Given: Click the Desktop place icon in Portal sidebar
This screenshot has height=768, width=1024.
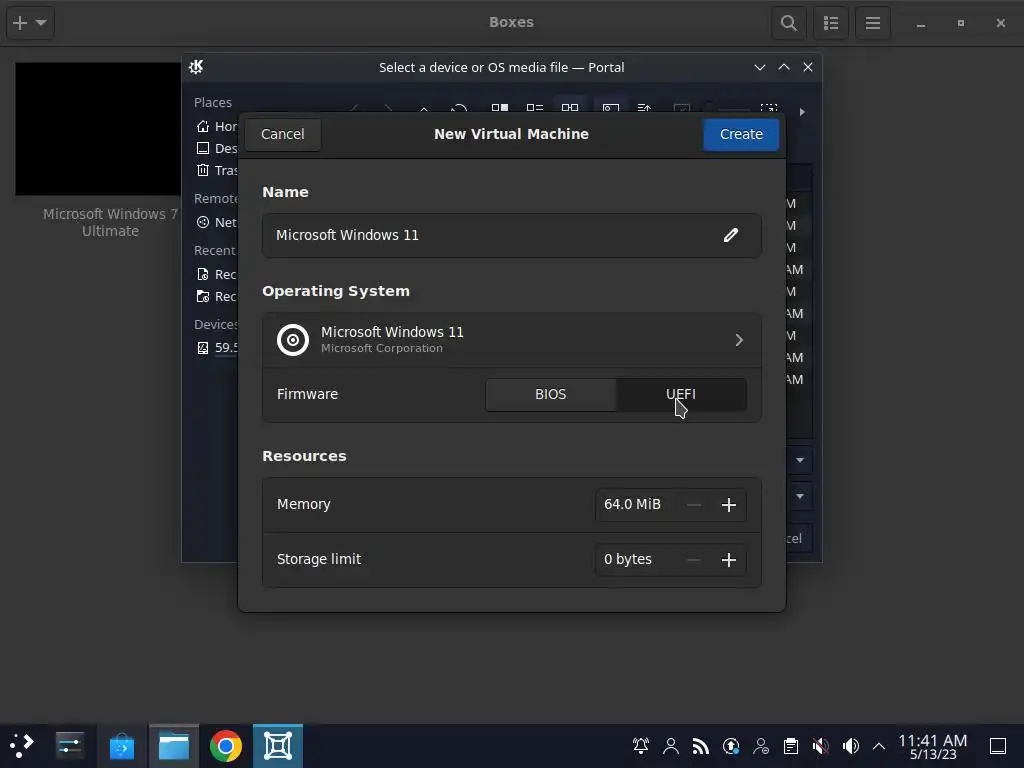Looking at the screenshot, I should point(203,148).
